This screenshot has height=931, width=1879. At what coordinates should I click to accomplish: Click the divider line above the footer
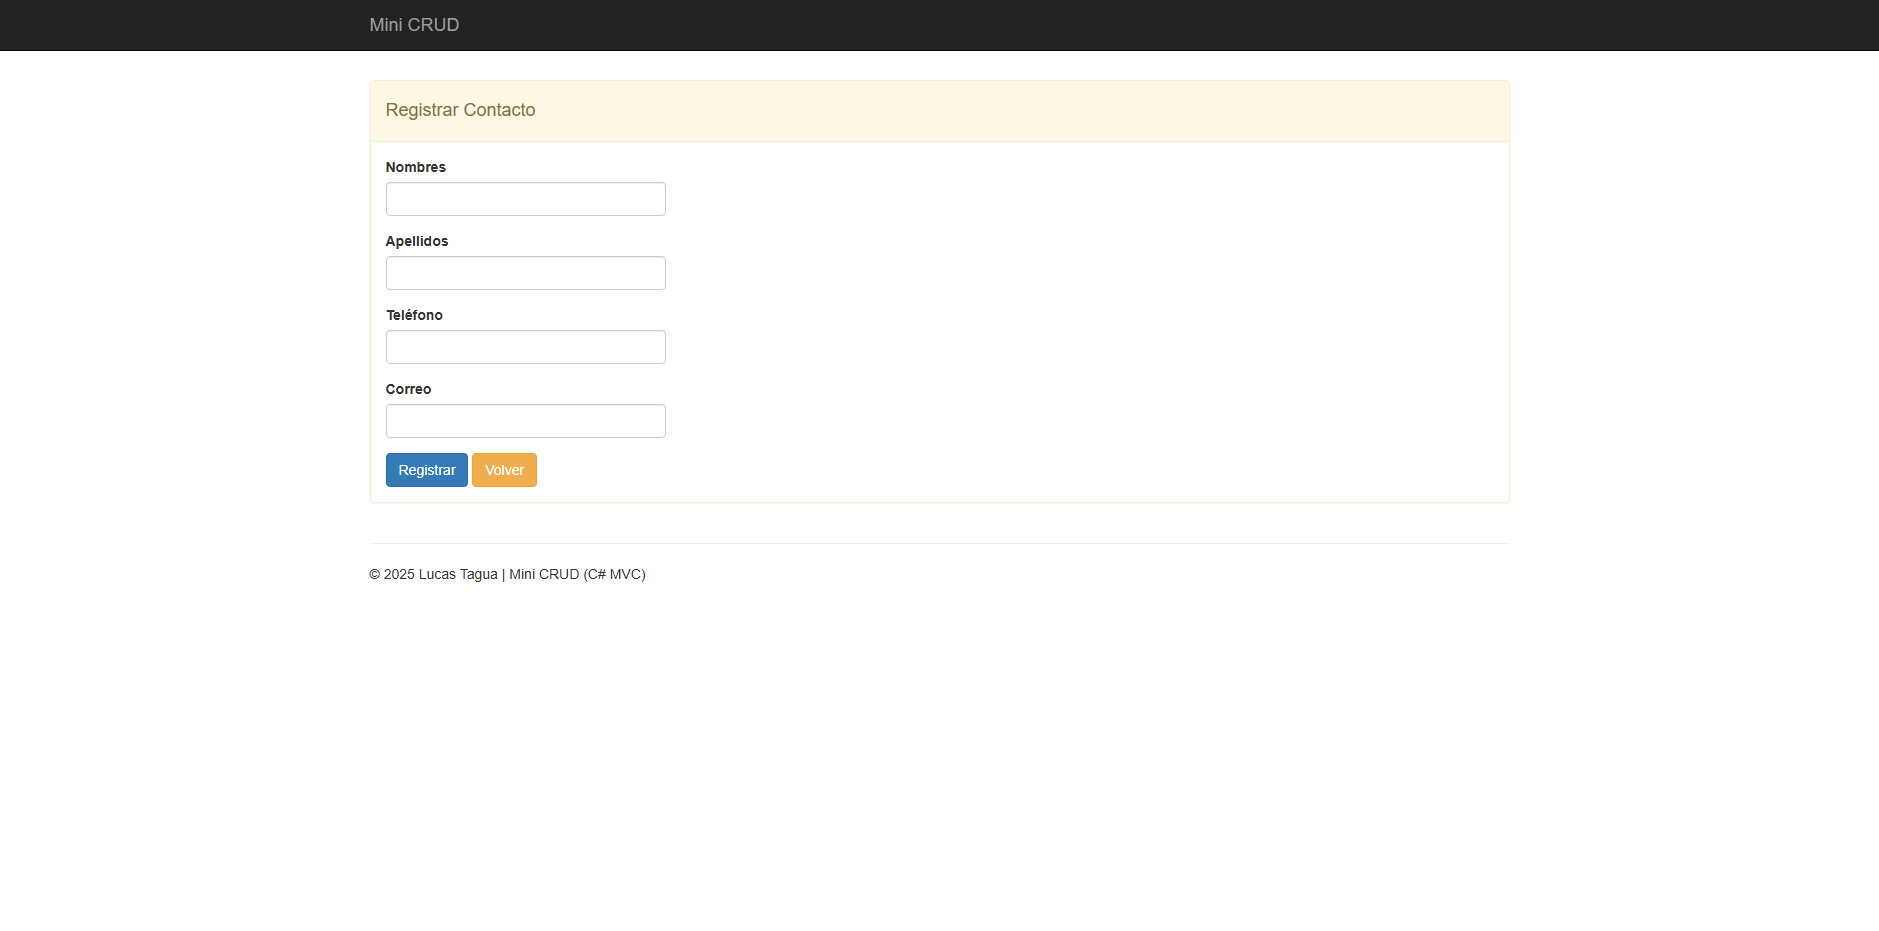[x=939, y=543]
